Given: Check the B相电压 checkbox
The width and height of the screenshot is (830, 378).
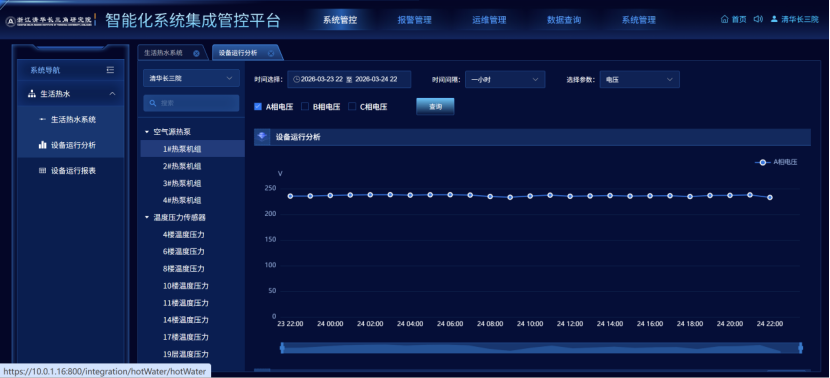Looking at the screenshot, I should pyautogui.click(x=305, y=106).
